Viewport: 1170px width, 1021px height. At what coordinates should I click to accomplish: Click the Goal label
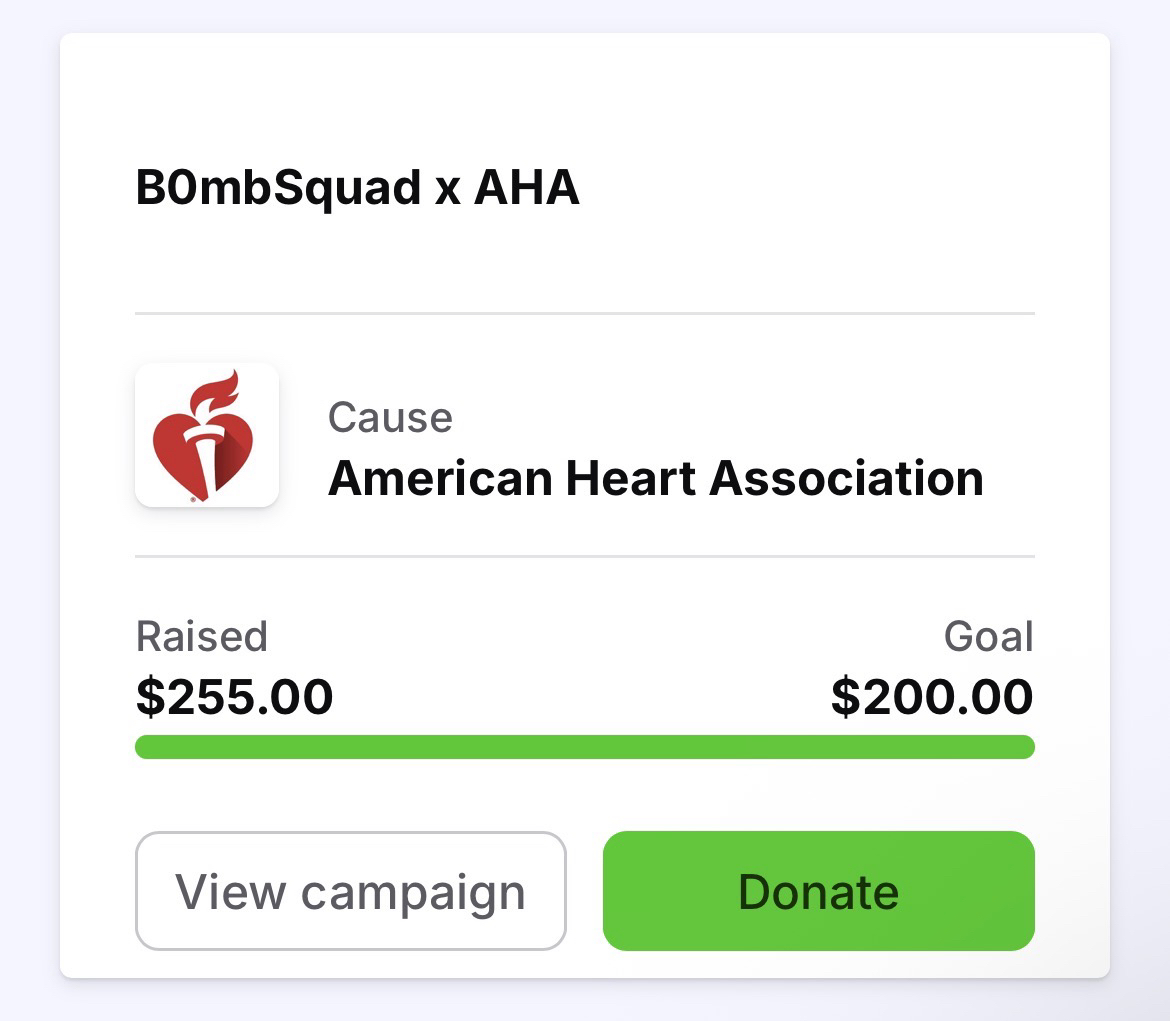click(x=988, y=636)
